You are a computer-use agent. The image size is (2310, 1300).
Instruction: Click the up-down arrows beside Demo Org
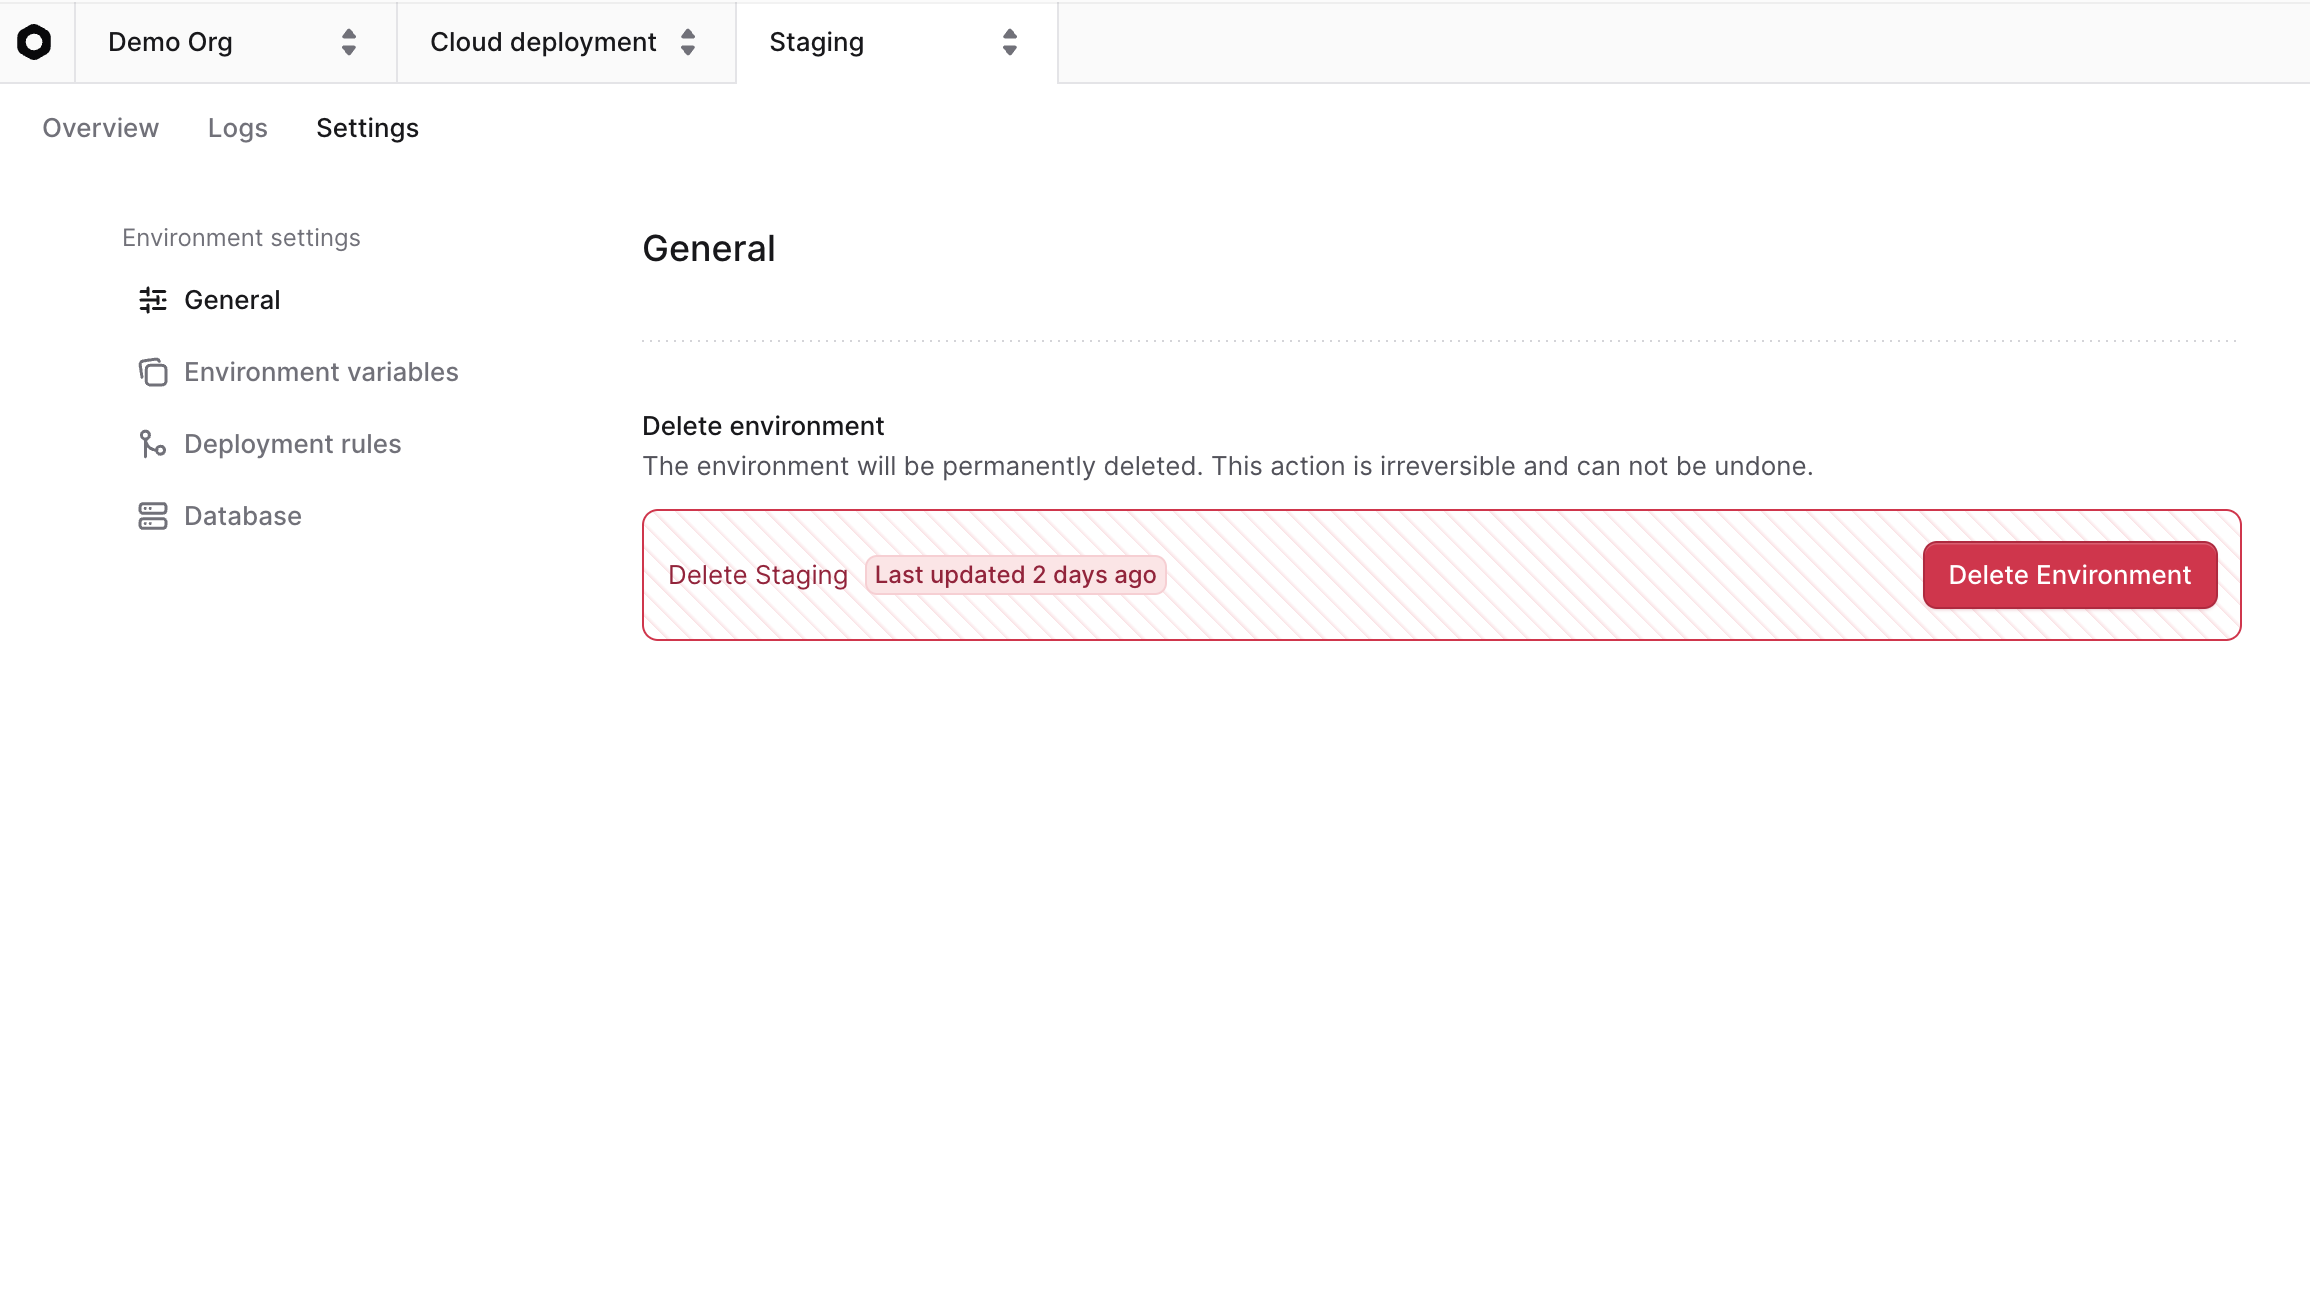348,42
